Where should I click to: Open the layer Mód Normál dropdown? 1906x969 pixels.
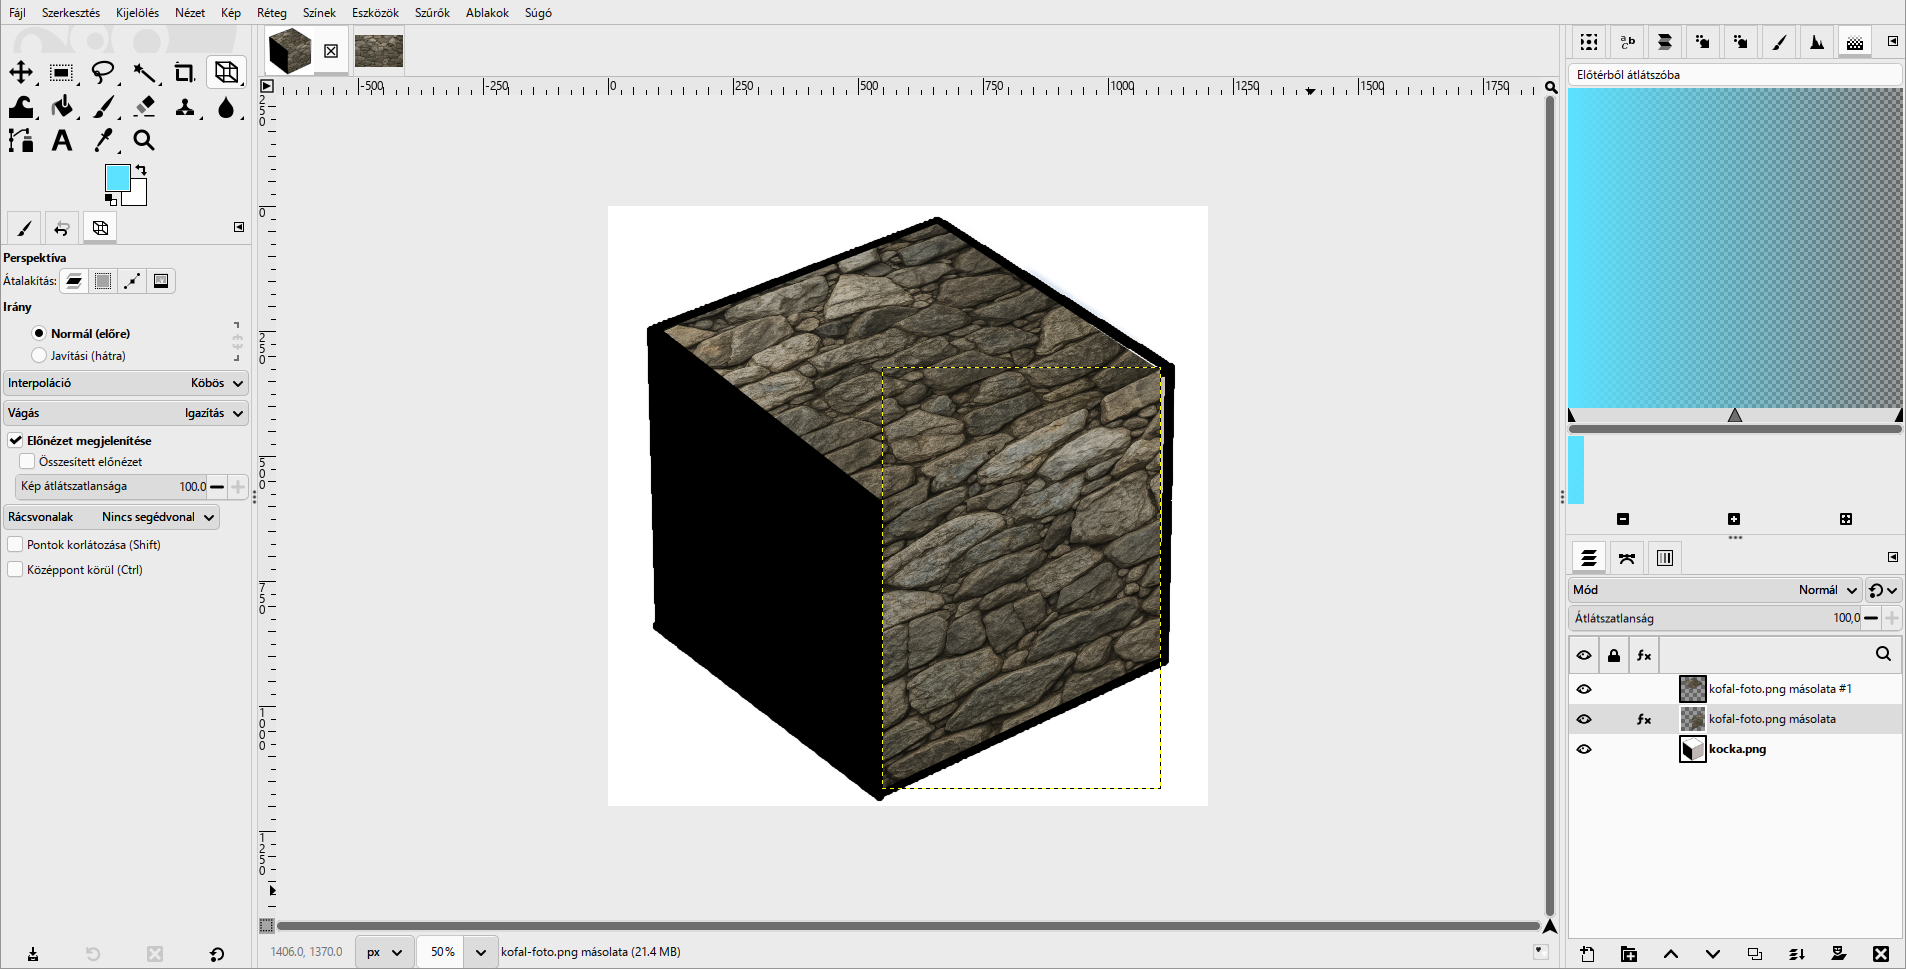[x=1715, y=590]
